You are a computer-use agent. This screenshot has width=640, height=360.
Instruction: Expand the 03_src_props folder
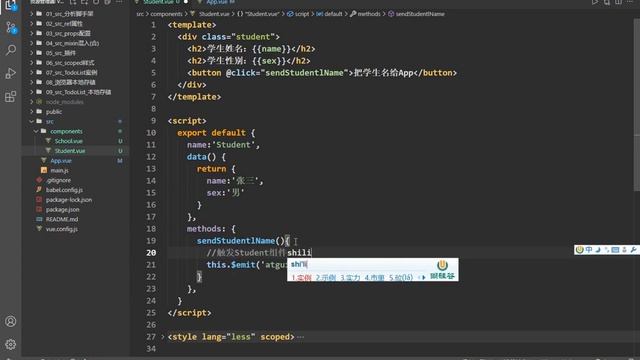31,33
